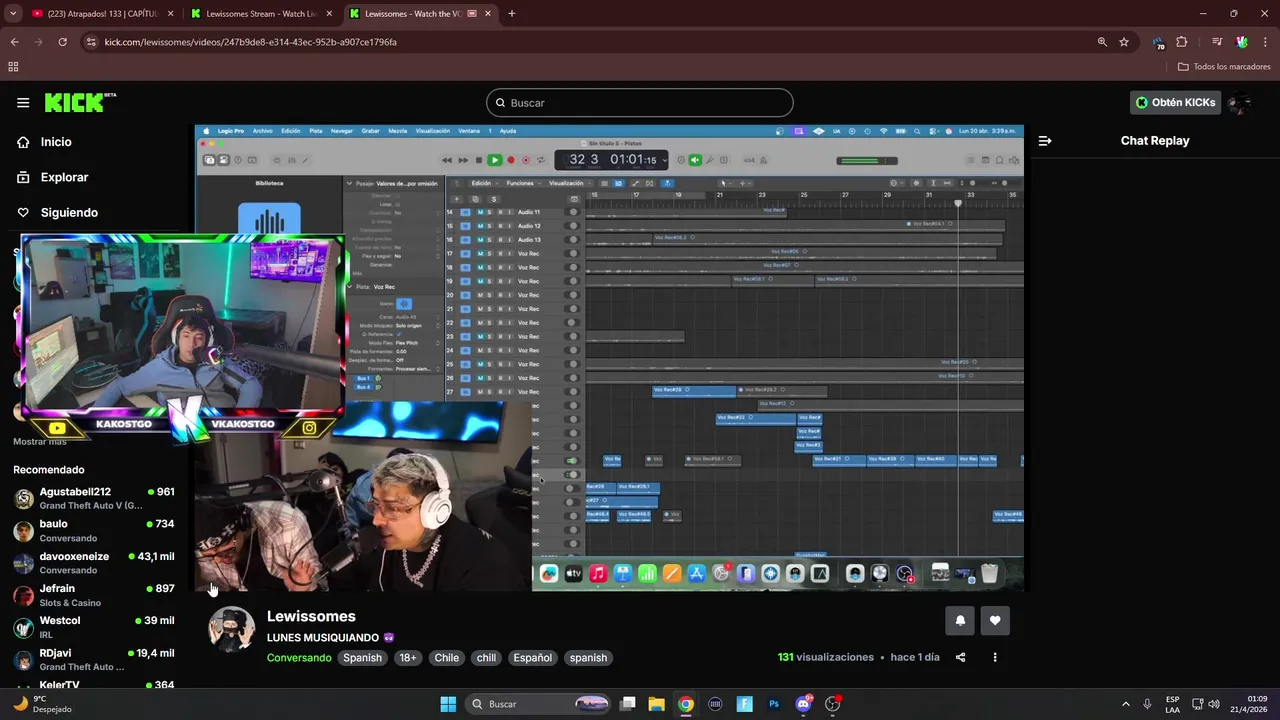Bookmark this page with the star icon
Screen dimensions: 1280x720
[1124, 42]
